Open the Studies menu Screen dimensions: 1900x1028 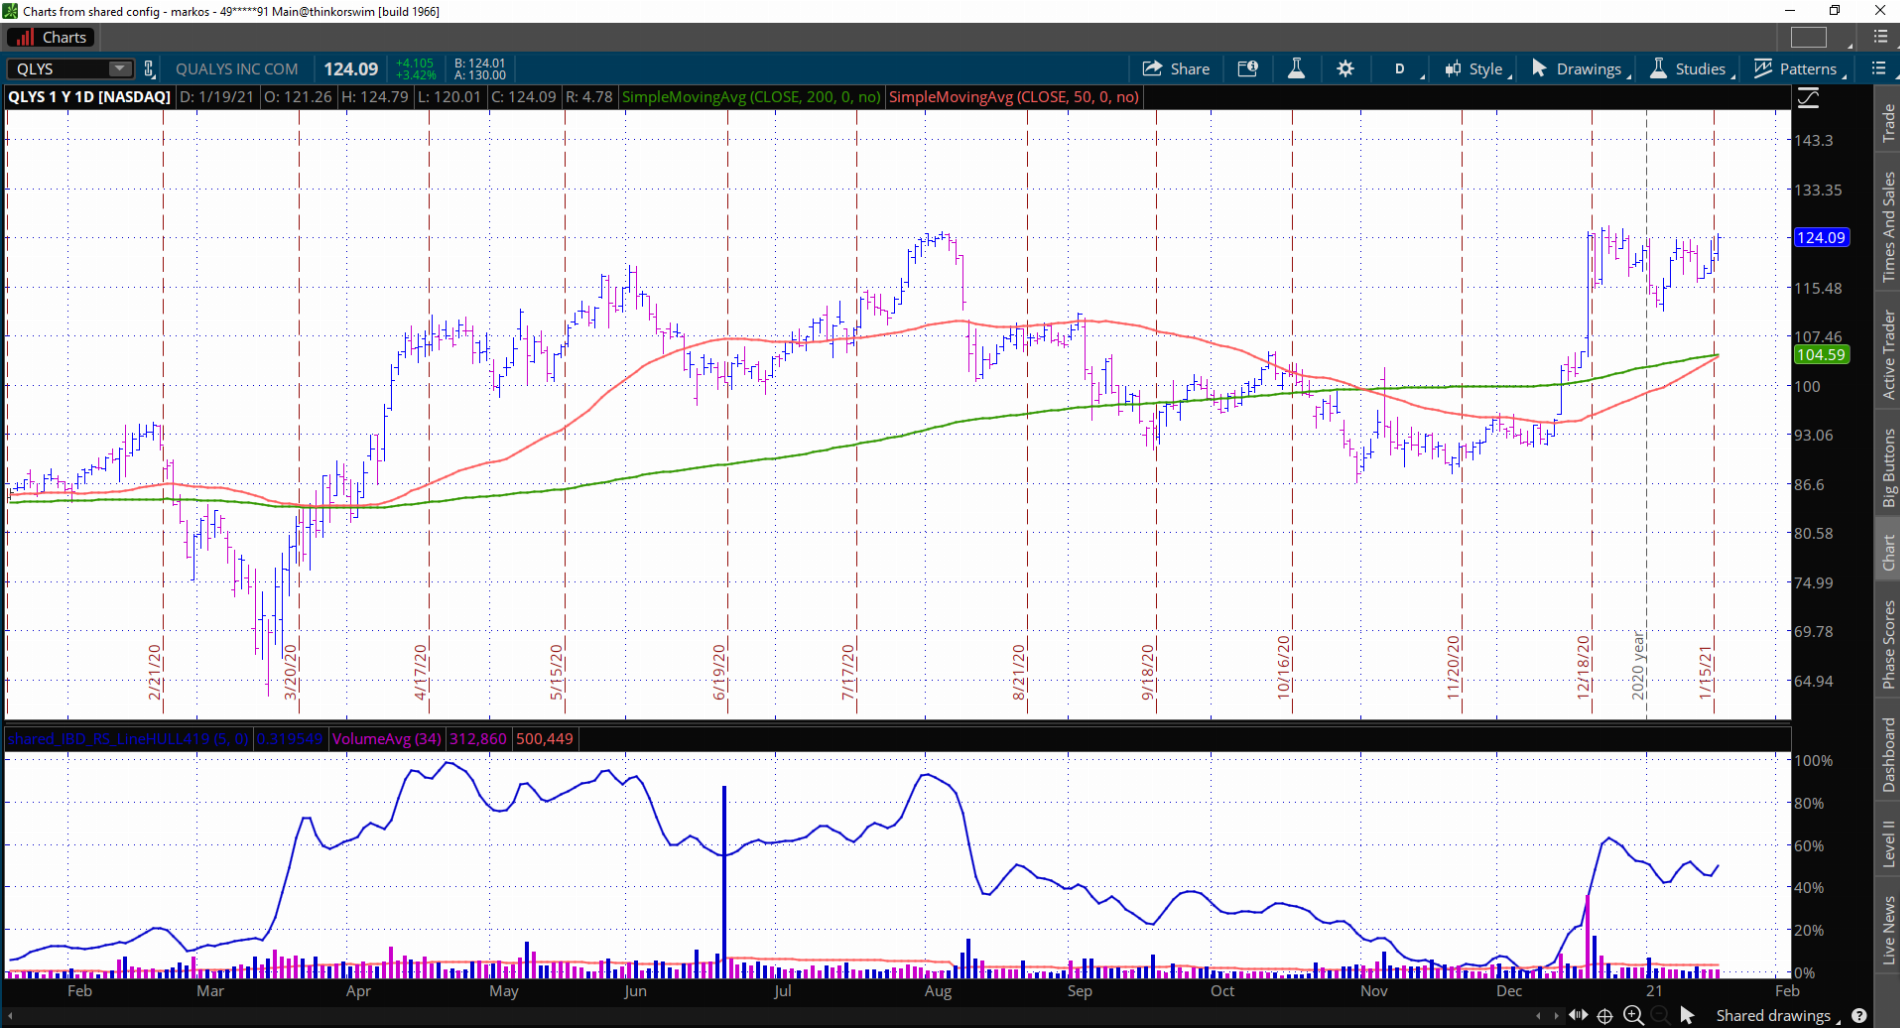1691,69
